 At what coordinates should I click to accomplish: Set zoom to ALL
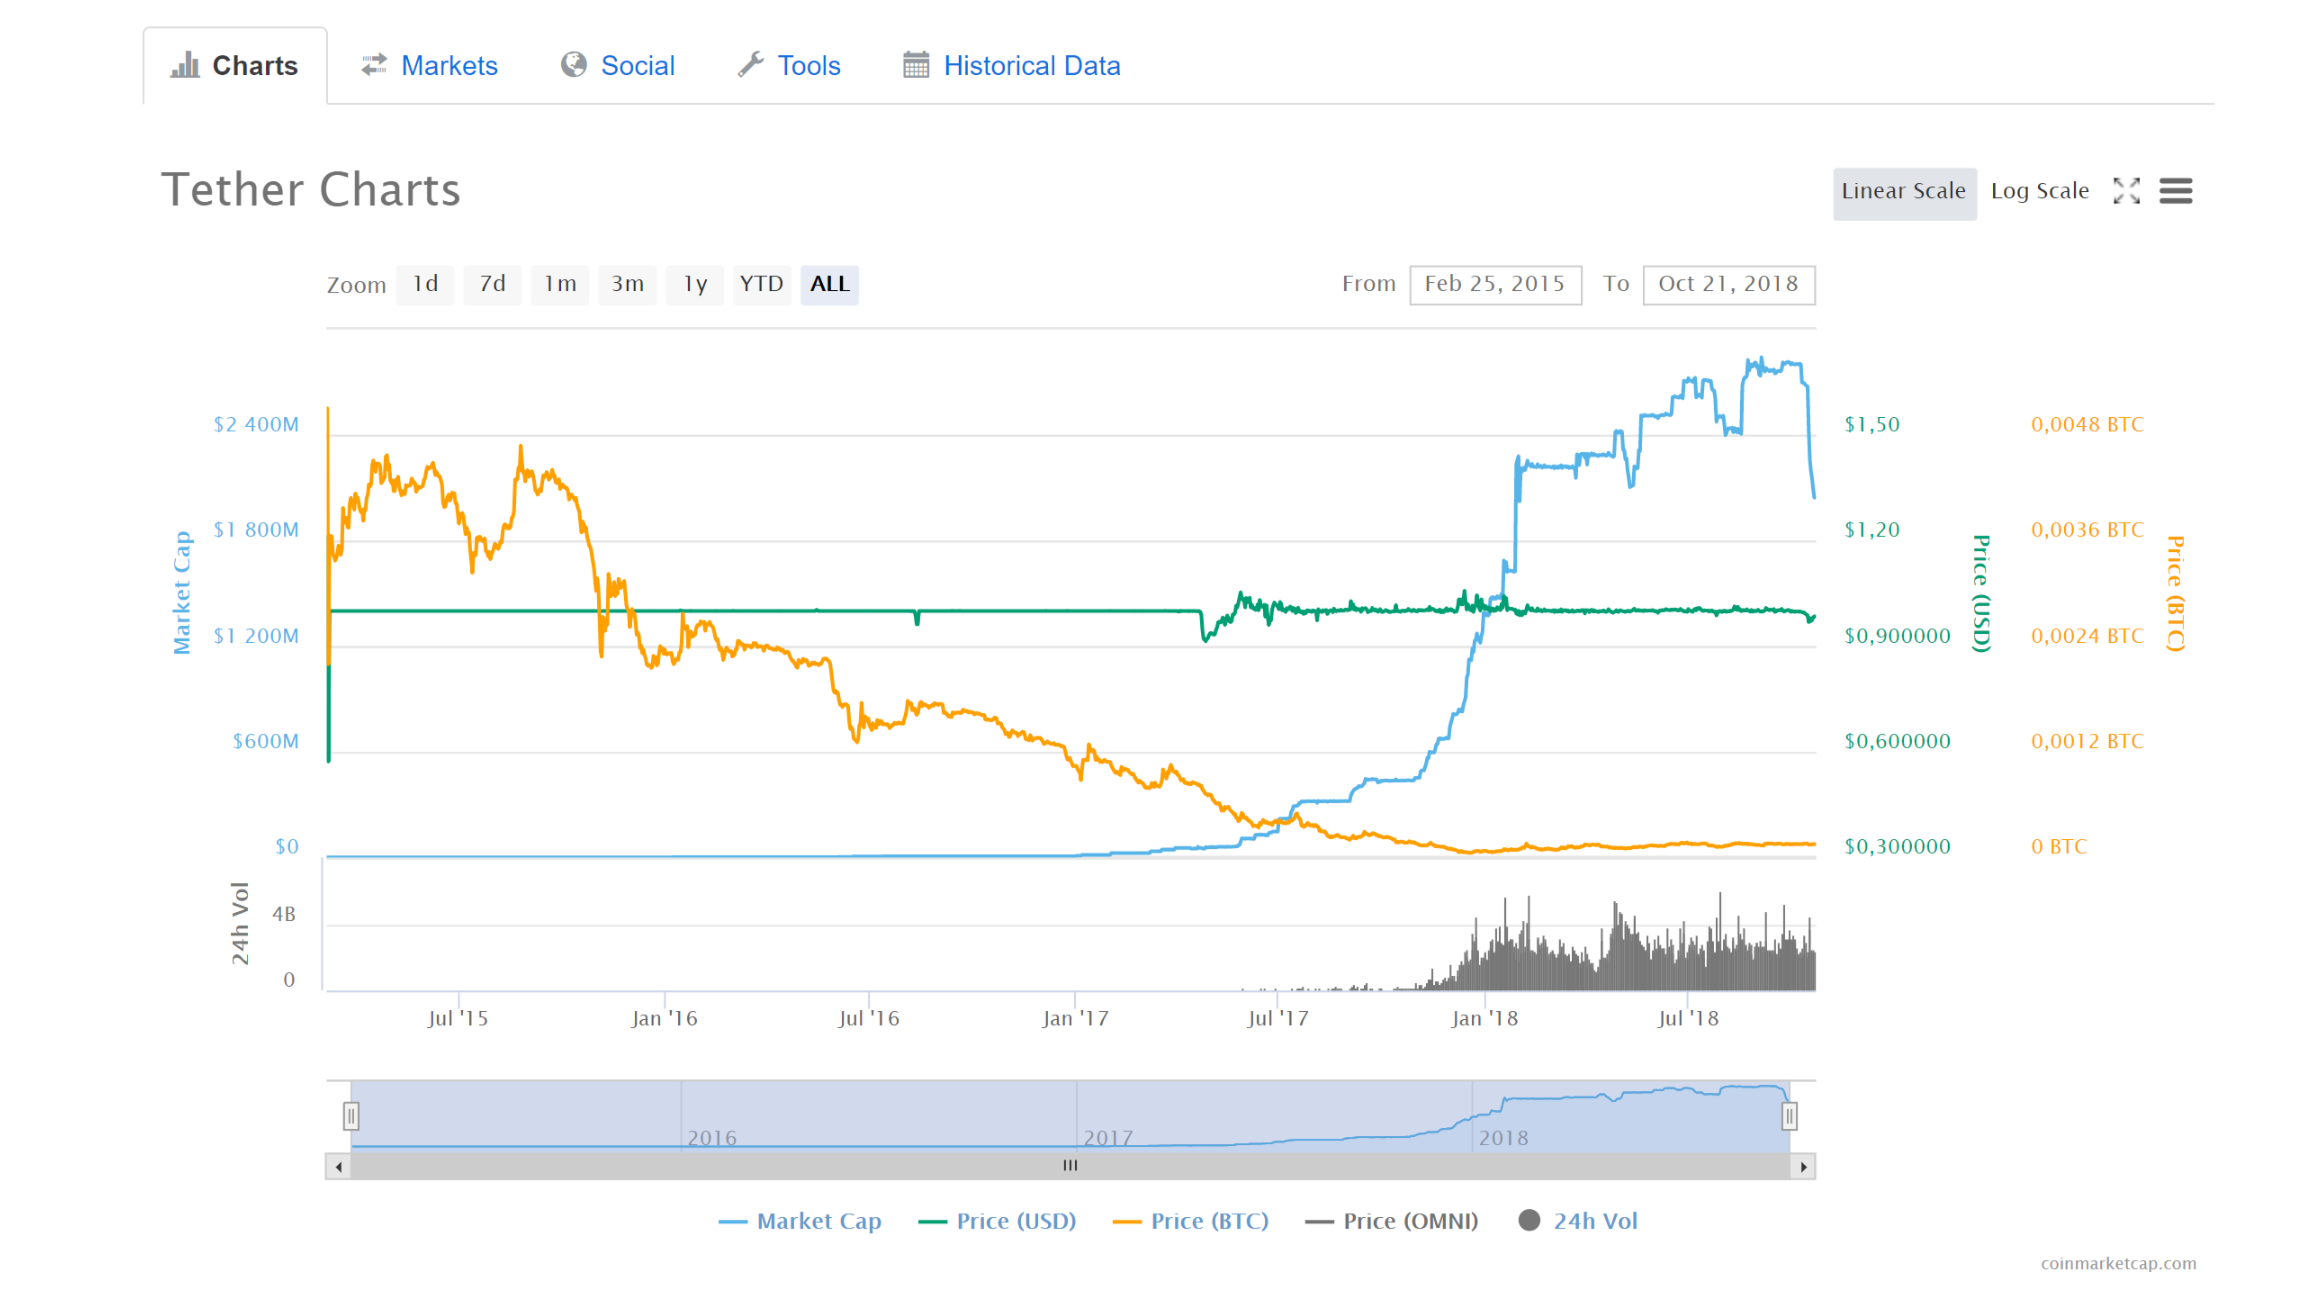tap(830, 284)
